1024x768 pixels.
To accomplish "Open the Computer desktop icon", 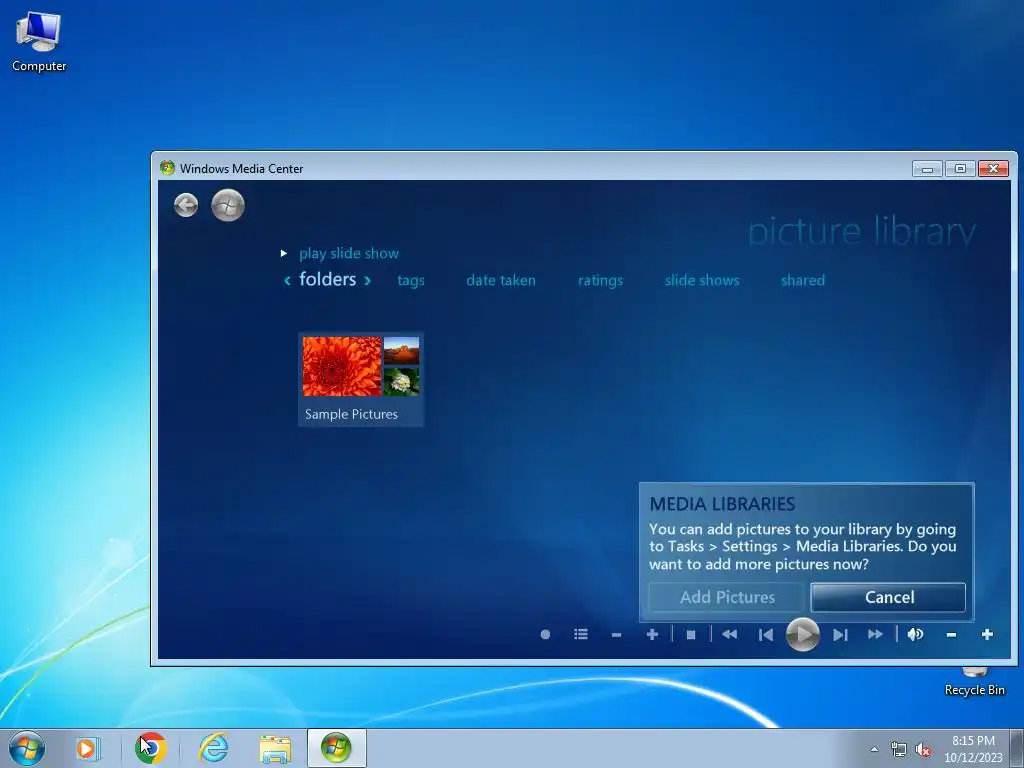I will click(39, 42).
